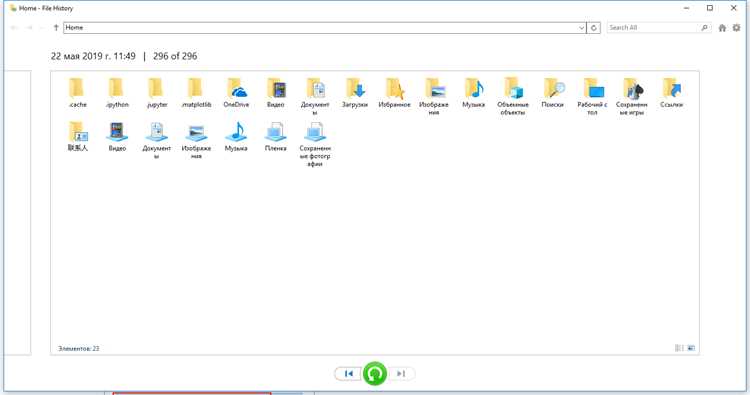Screen dimensions: 750x395
Task: Go up one folder level
Action: [x=56, y=28]
